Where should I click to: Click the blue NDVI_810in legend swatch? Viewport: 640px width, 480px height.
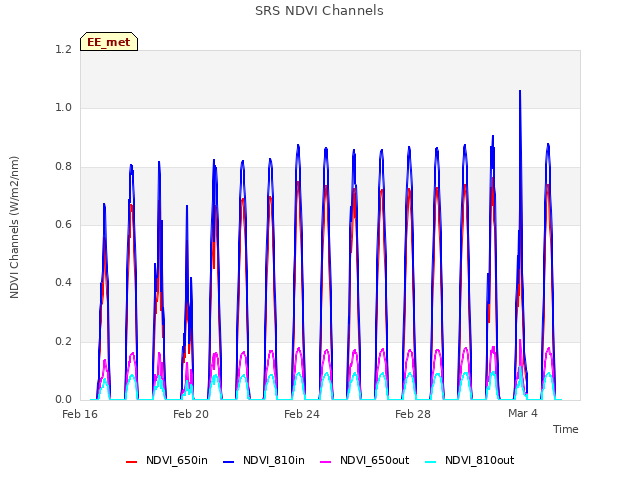pyautogui.click(x=229, y=462)
